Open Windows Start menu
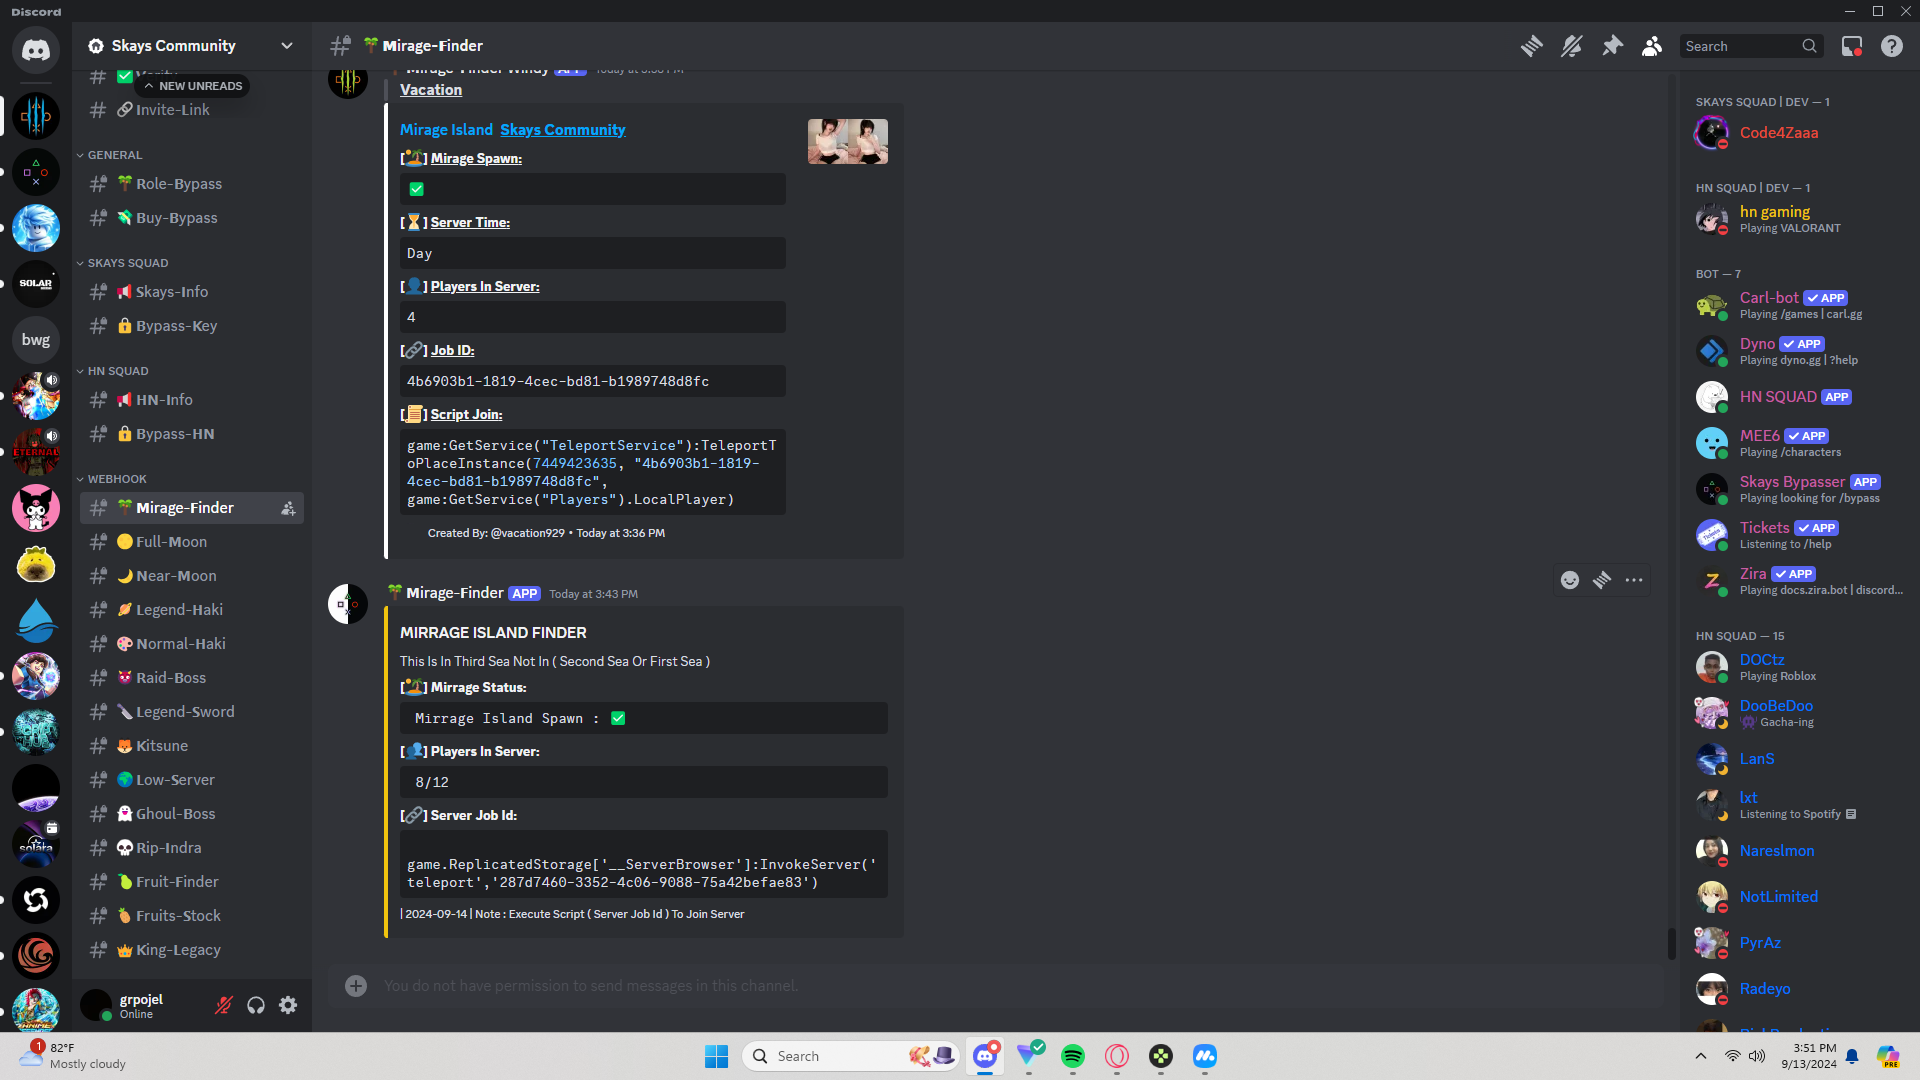 717,1056
